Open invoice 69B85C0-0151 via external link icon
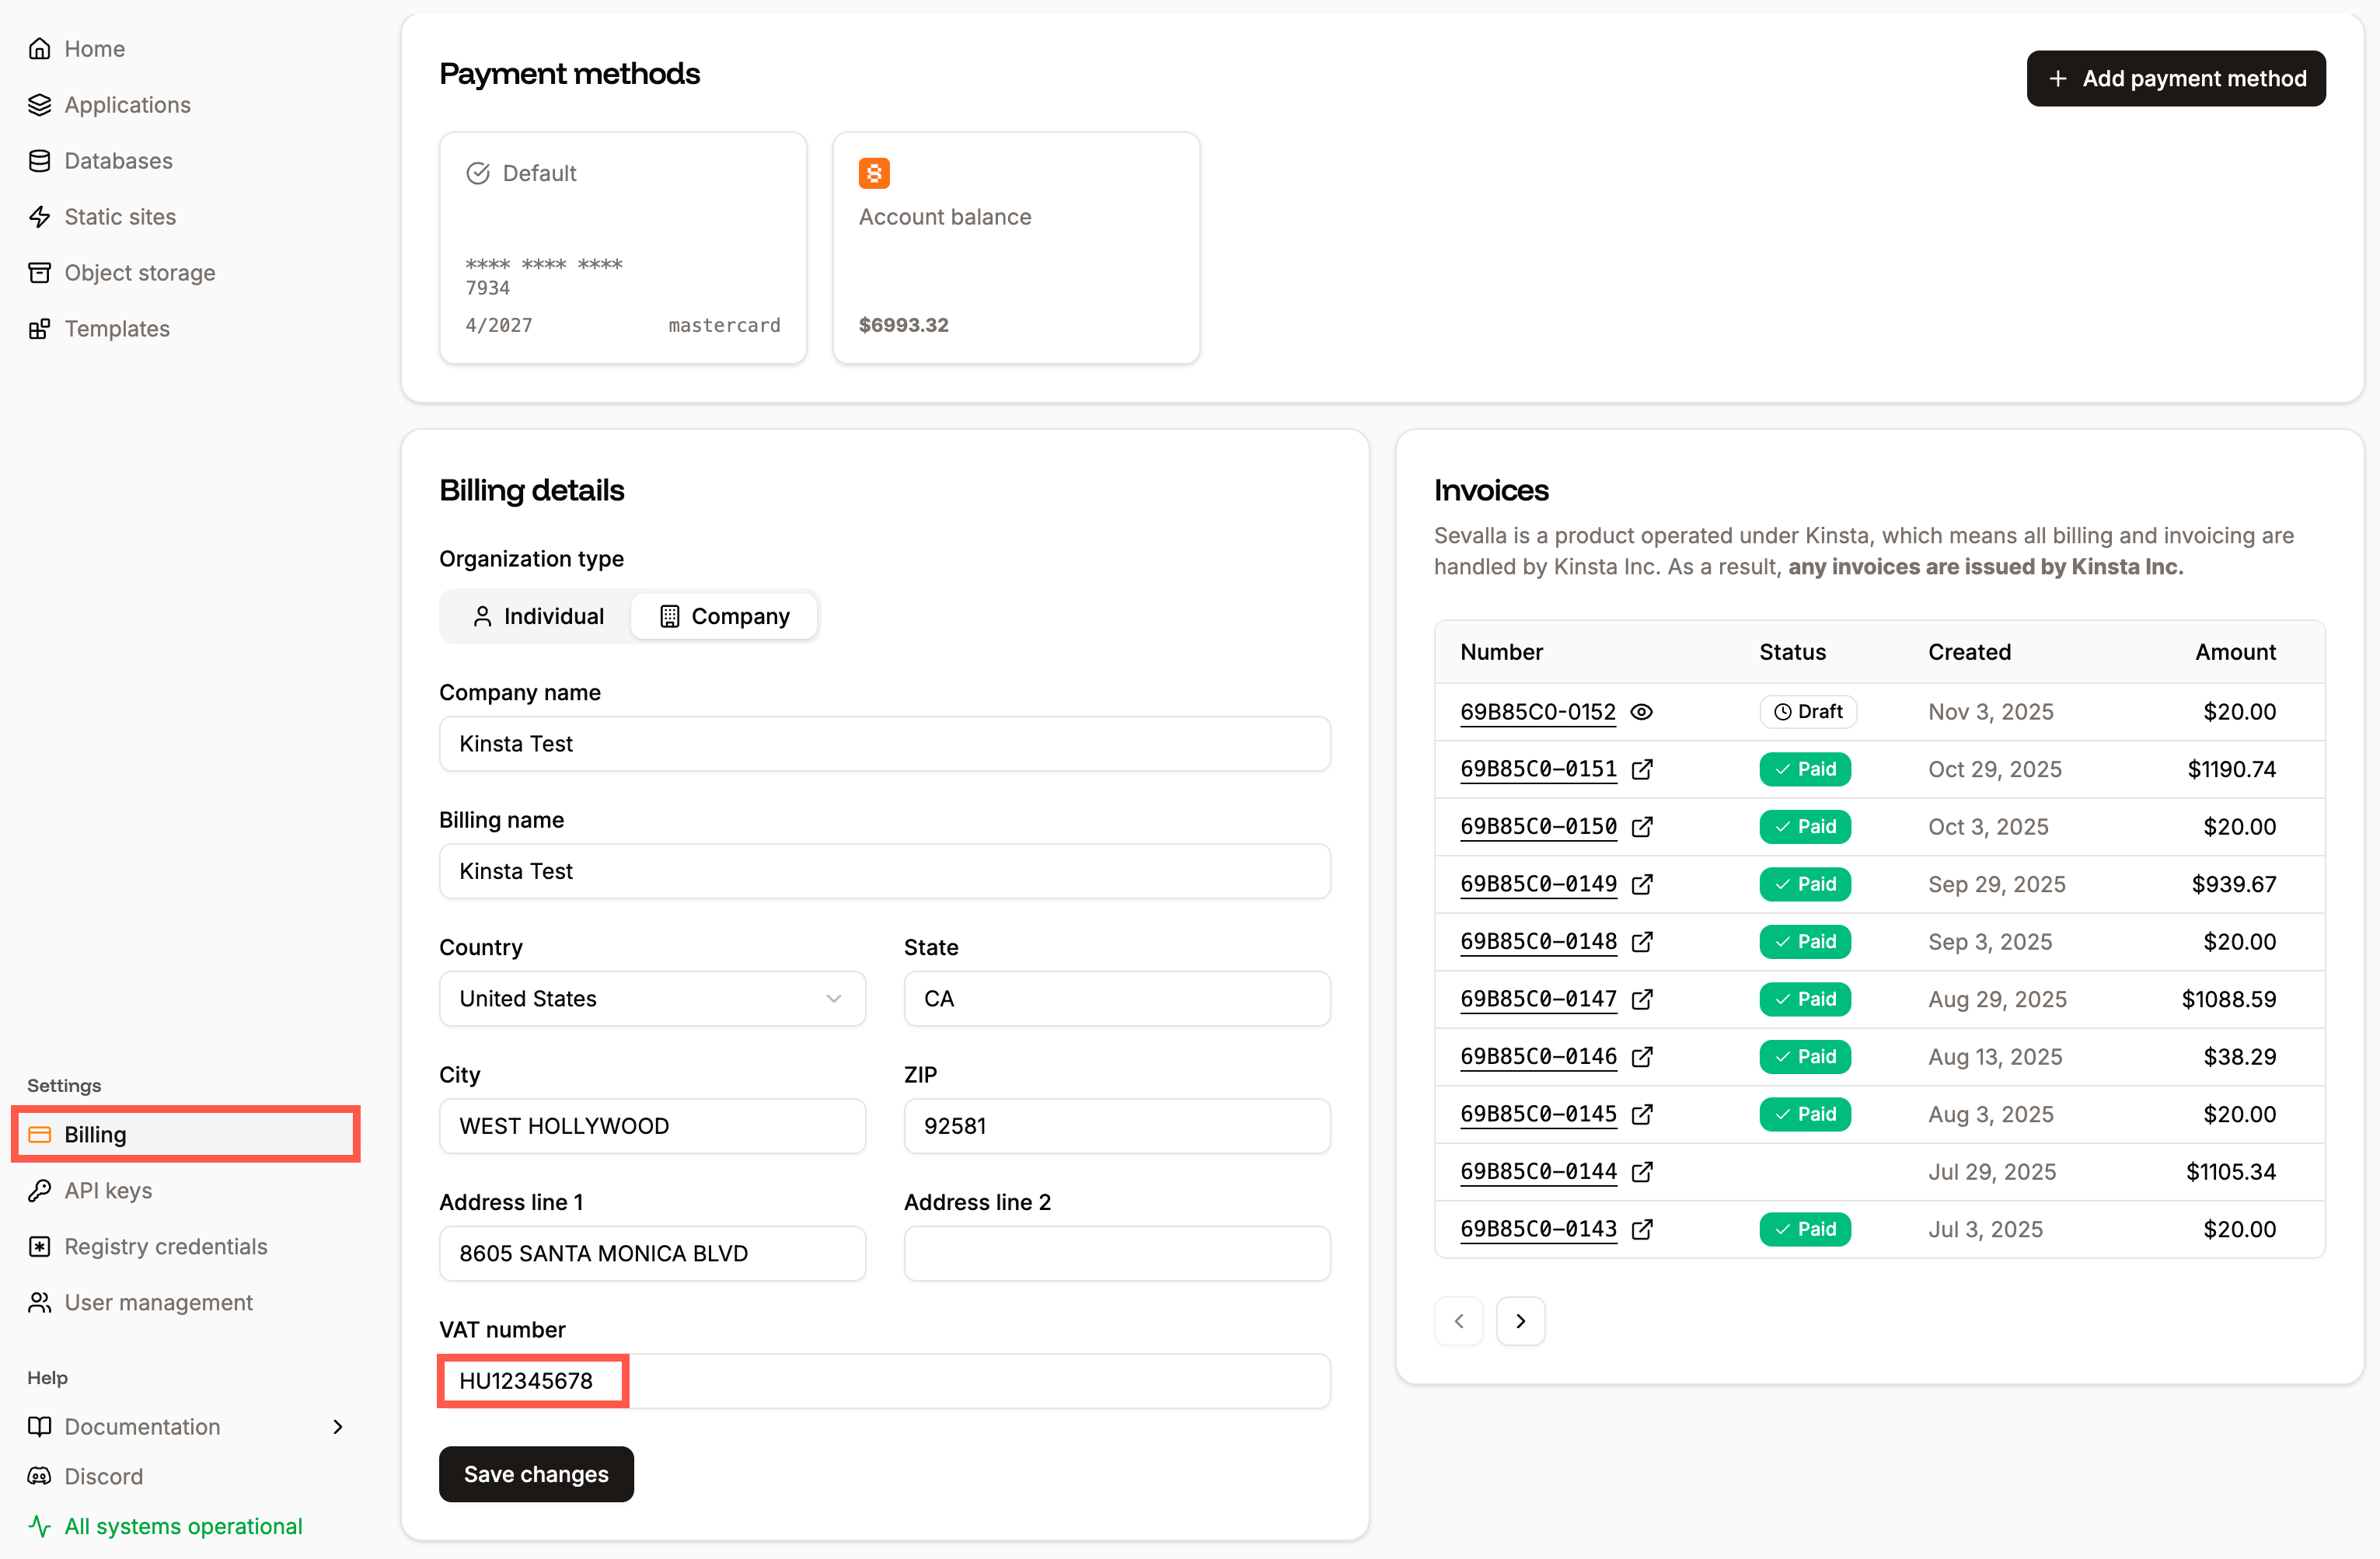The height and width of the screenshot is (1559, 2380). (x=1643, y=769)
